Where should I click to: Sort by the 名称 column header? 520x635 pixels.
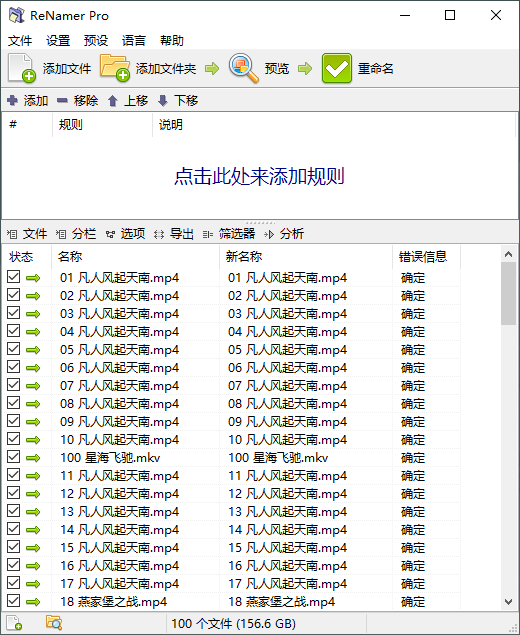click(136, 257)
